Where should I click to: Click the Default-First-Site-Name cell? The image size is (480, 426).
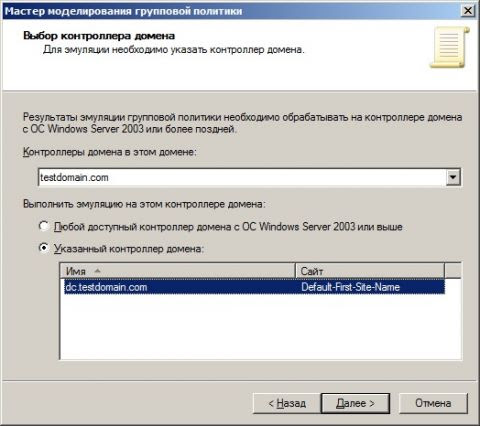pos(350,287)
